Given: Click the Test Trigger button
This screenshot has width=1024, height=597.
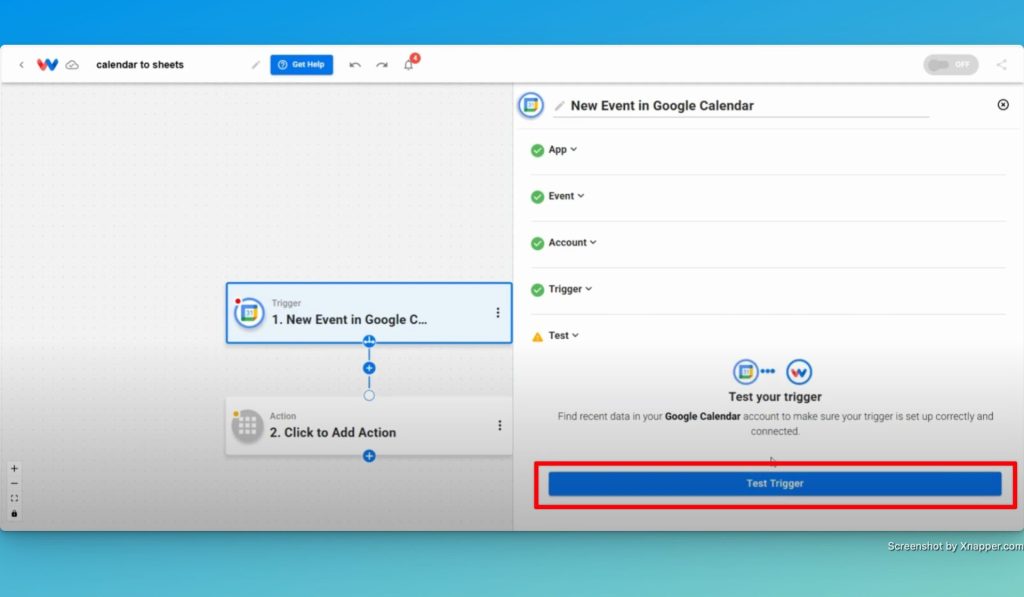Looking at the screenshot, I should [775, 483].
